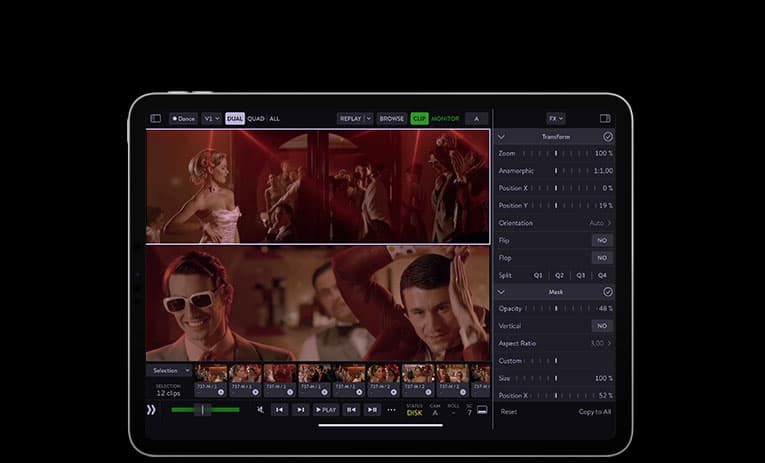
Task: Mute audio with the speaker icon
Action: point(260,410)
